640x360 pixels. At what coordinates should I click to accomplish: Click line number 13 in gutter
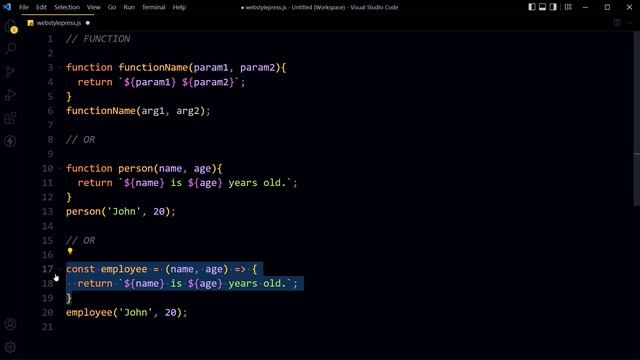47,211
